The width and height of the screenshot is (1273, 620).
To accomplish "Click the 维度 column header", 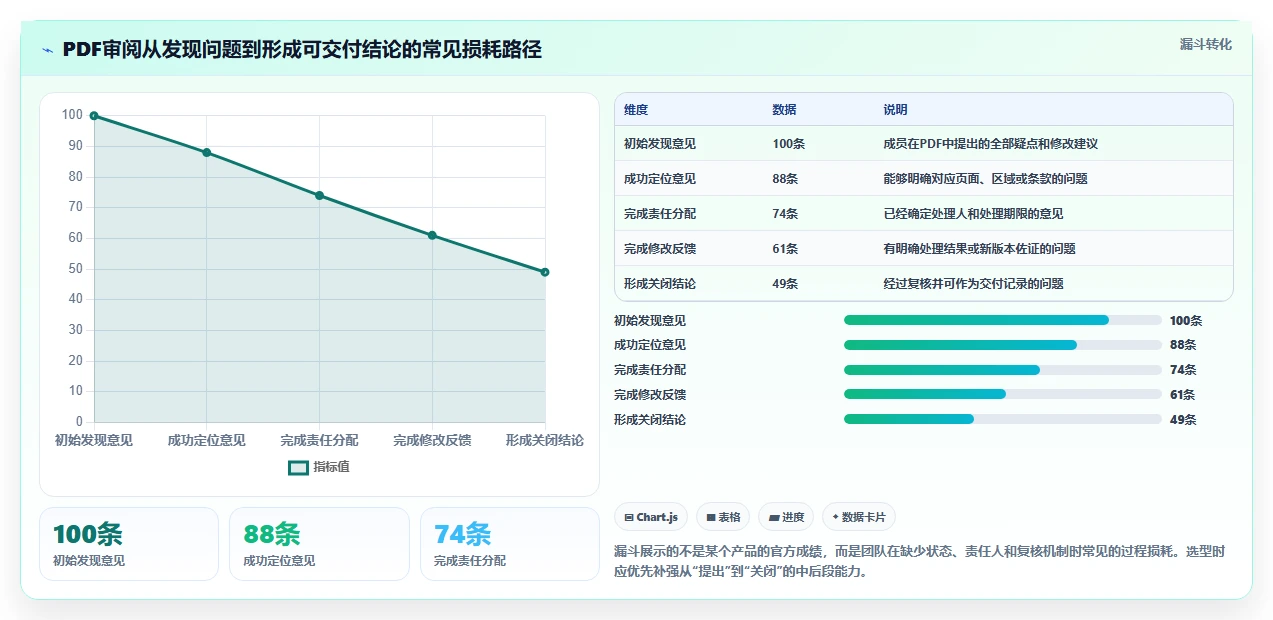I will [636, 110].
